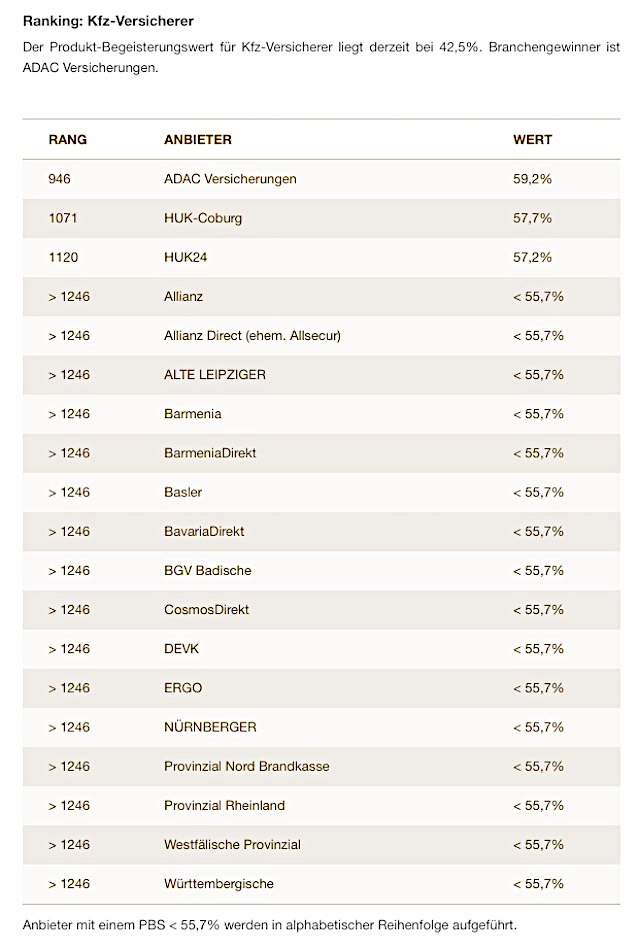This screenshot has height=947, width=638.
Task: Click the NÜRNBERGER provider name
Action: coord(210,727)
